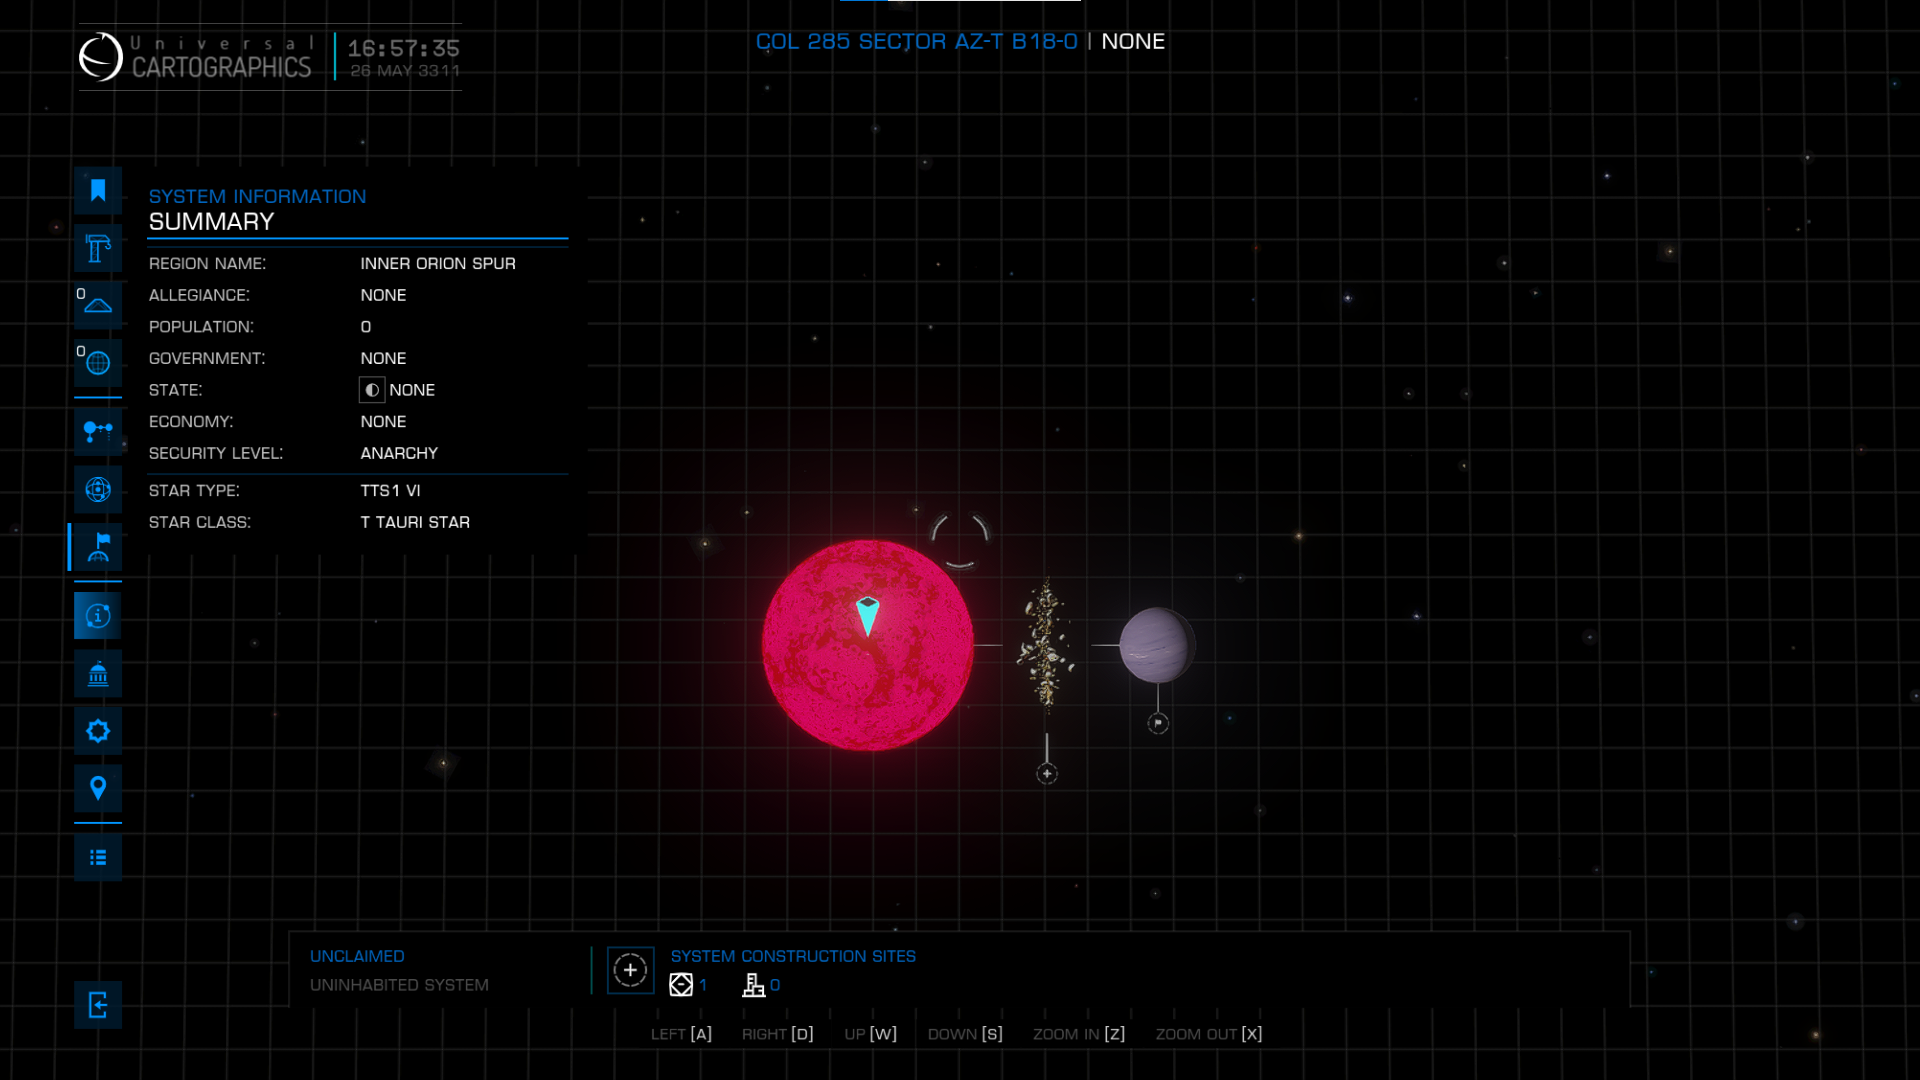Viewport: 1920px width, 1080px height.
Task: Click the TTS1 VI star type value
Action: pyautogui.click(x=390, y=491)
